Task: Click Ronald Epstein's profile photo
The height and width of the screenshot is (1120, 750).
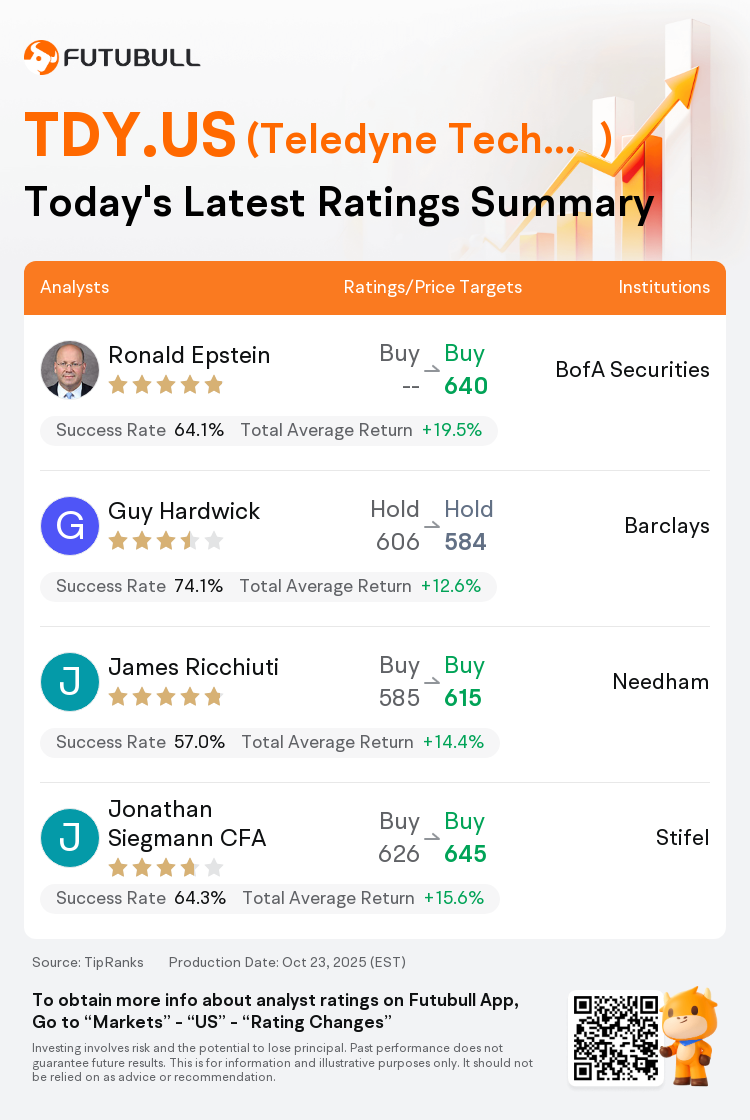Action: [70, 370]
